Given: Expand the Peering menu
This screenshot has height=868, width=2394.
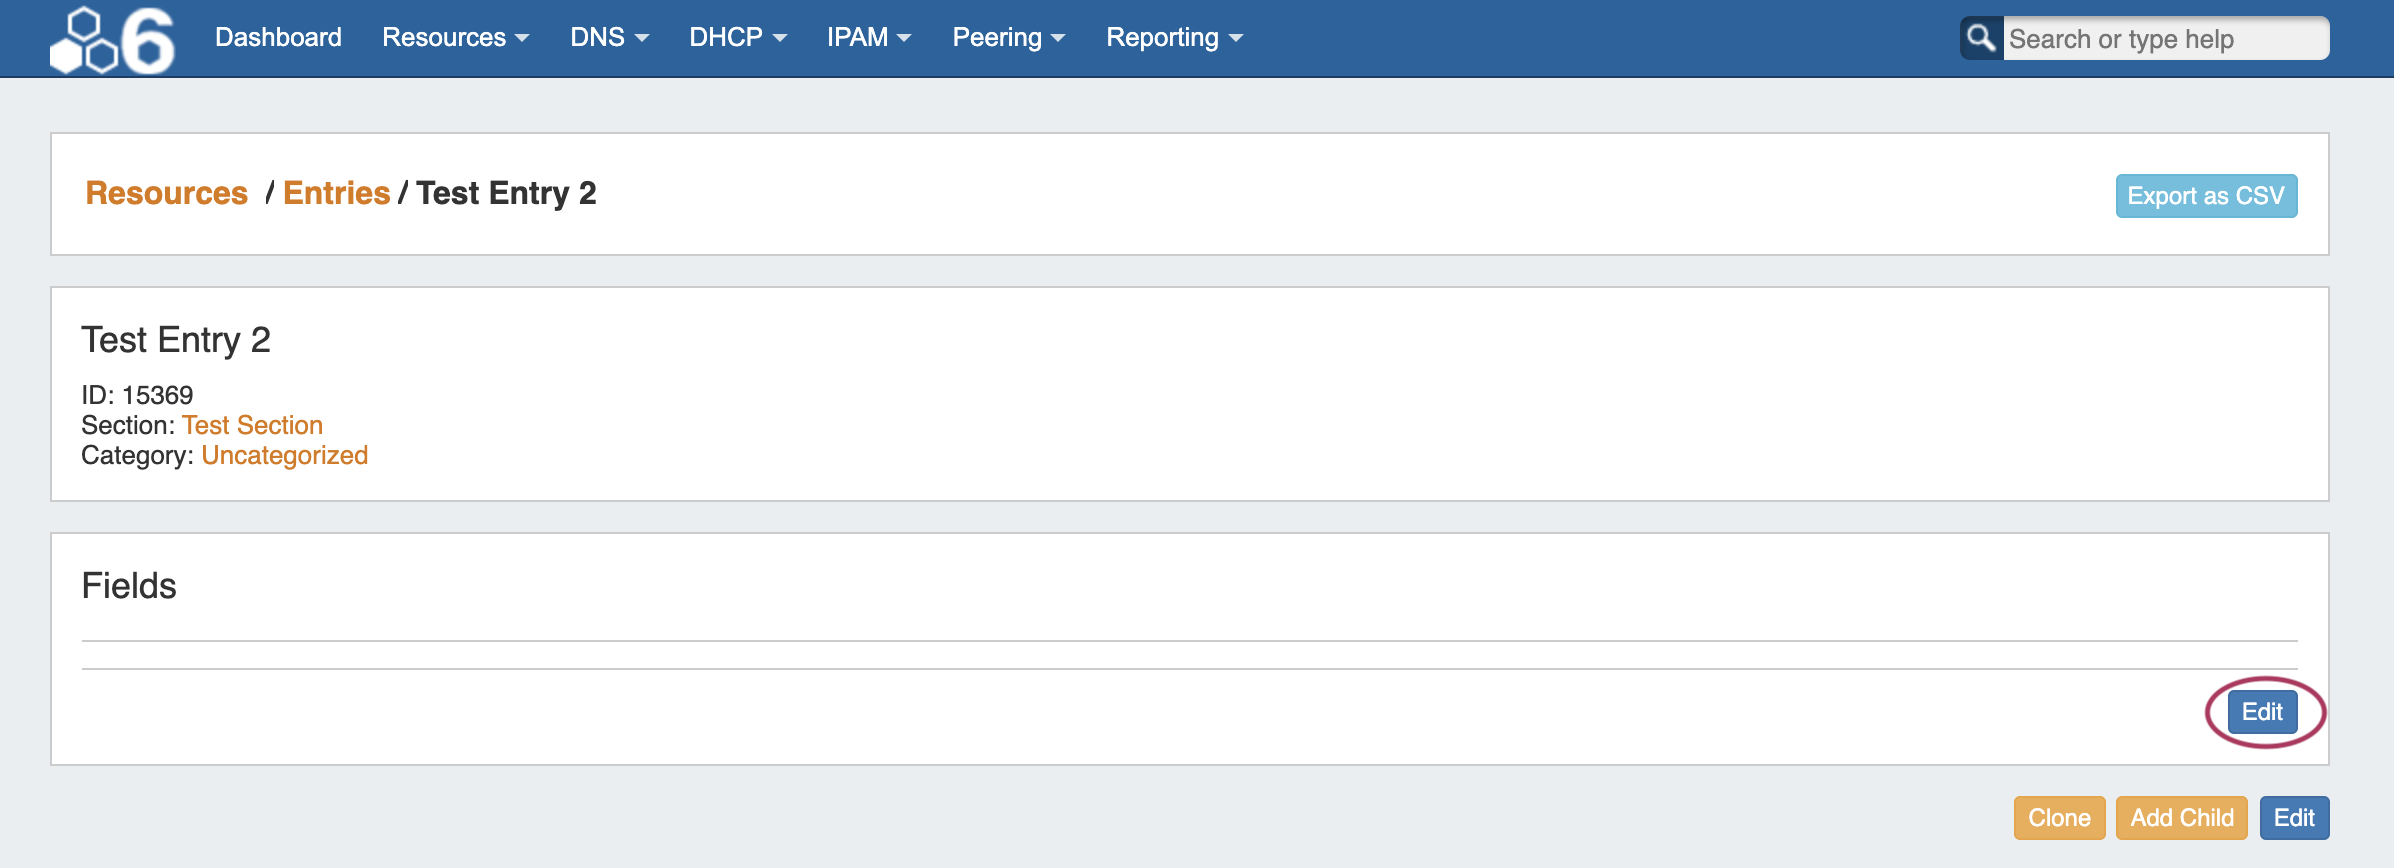Looking at the screenshot, I should click(x=1008, y=38).
